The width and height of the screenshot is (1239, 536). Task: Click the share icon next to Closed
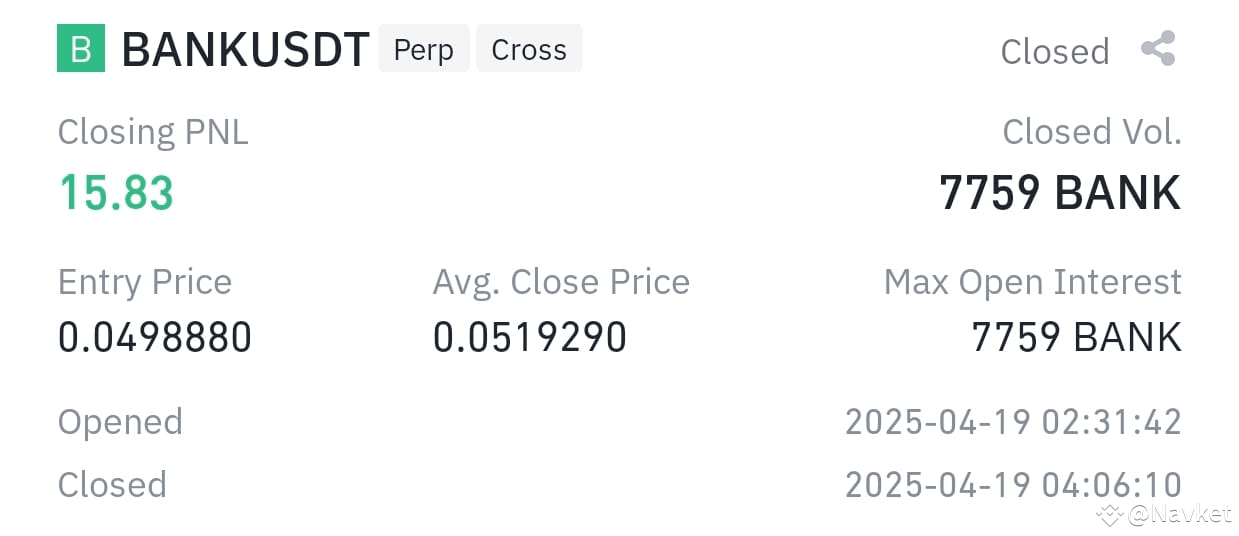point(1158,49)
